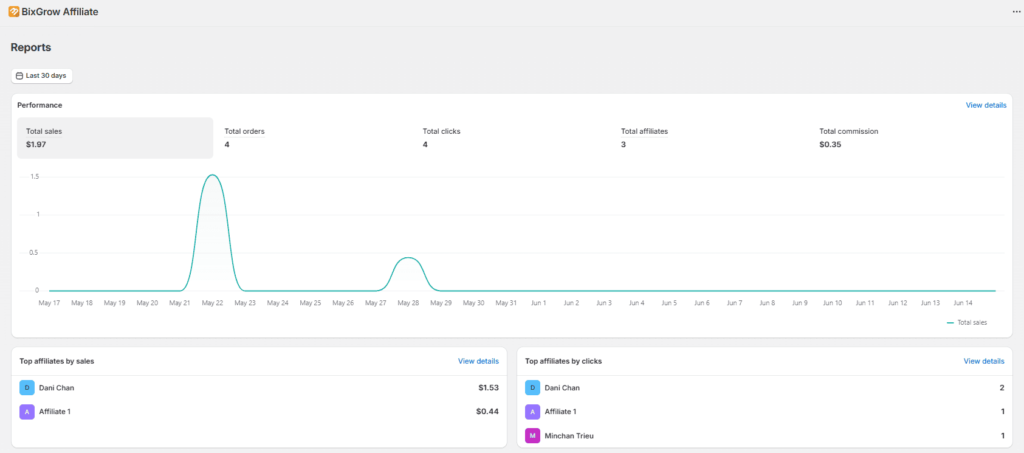Click the May 28 sales peak on chart
1024x453 pixels.
point(408,258)
